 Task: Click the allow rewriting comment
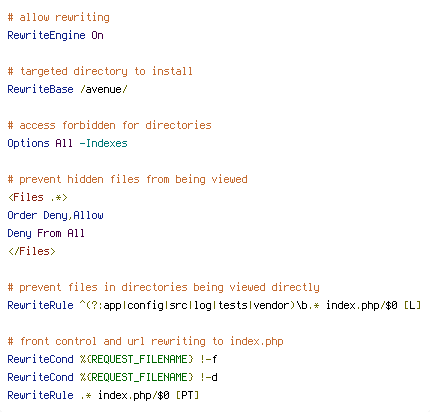[58, 17]
